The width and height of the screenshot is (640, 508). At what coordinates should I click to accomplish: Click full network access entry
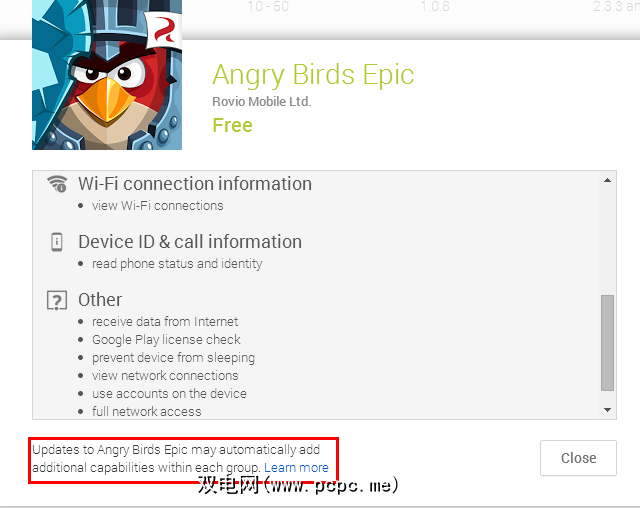[x=147, y=411]
